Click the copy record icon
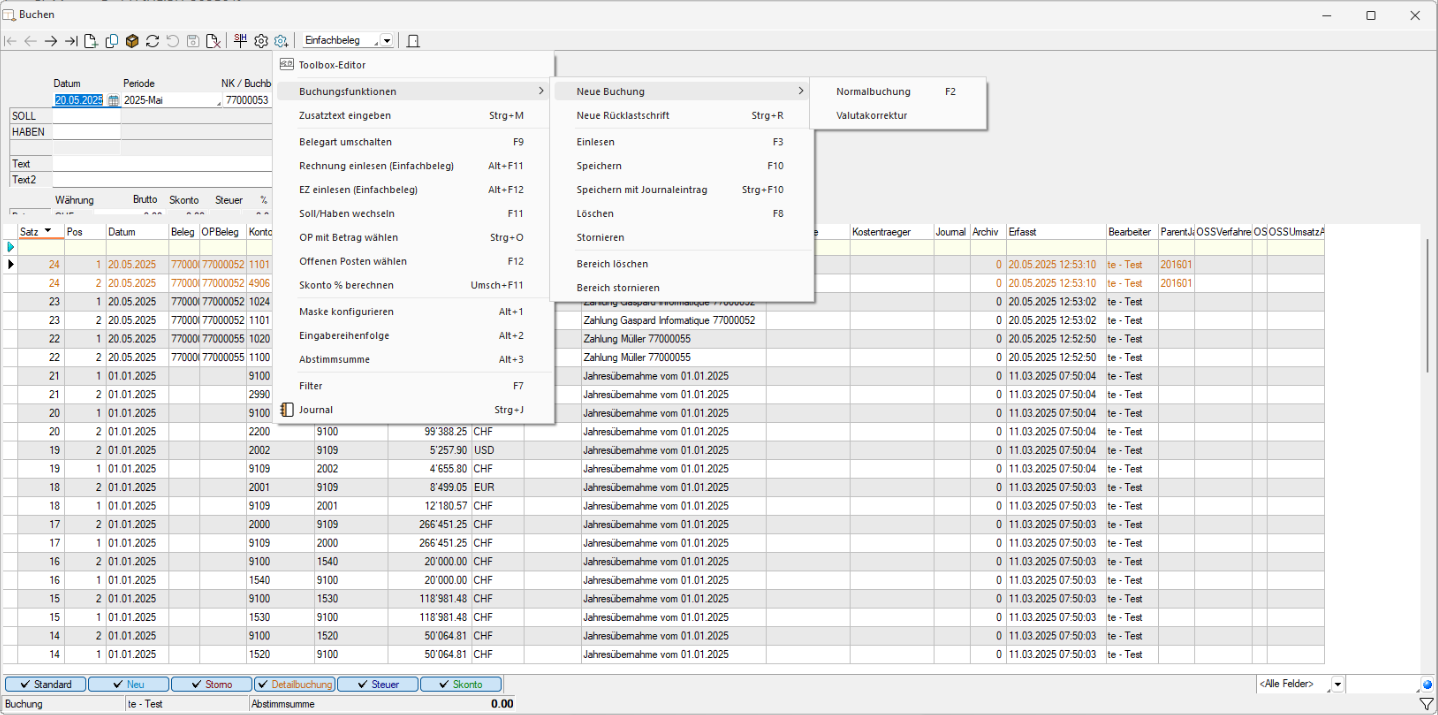The height and width of the screenshot is (715, 1438). tap(112, 41)
